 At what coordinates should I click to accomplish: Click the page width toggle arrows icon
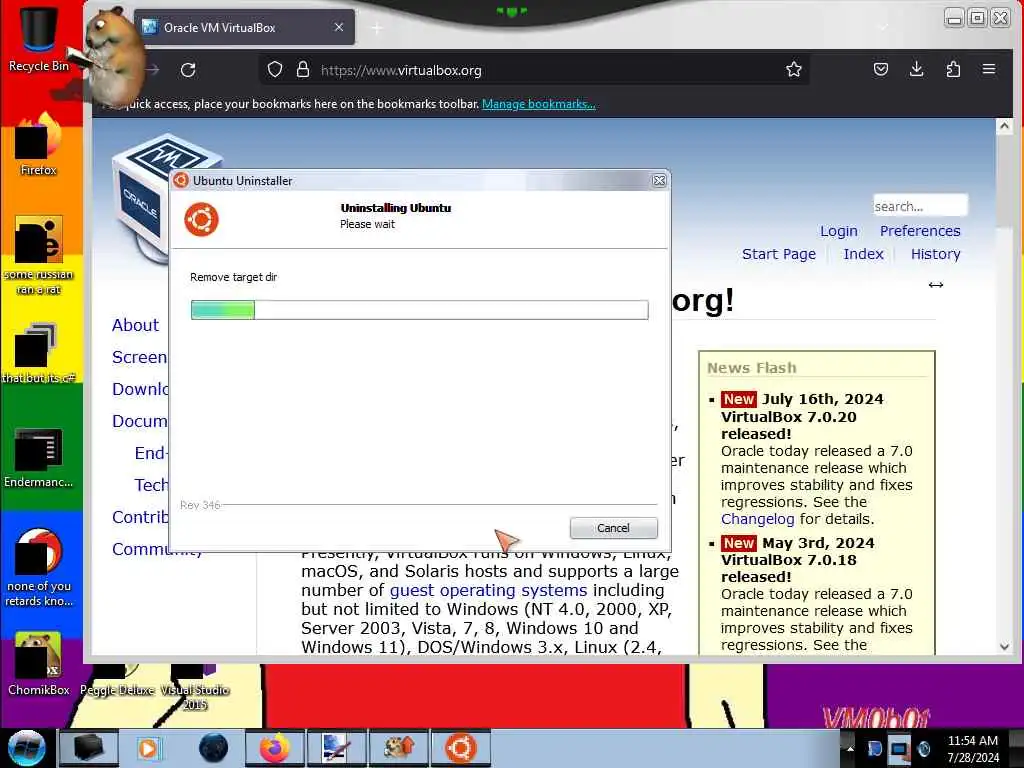(935, 285)
